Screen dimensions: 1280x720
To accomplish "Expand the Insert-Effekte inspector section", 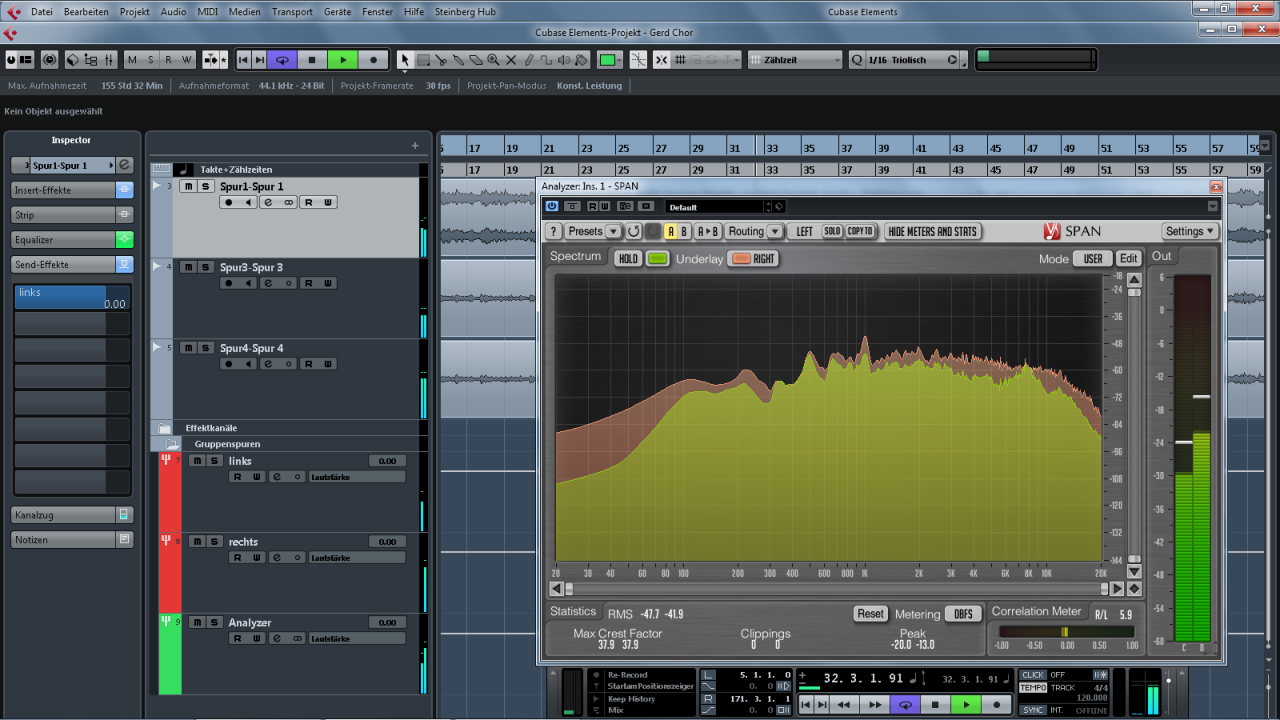I will [72, 190].
